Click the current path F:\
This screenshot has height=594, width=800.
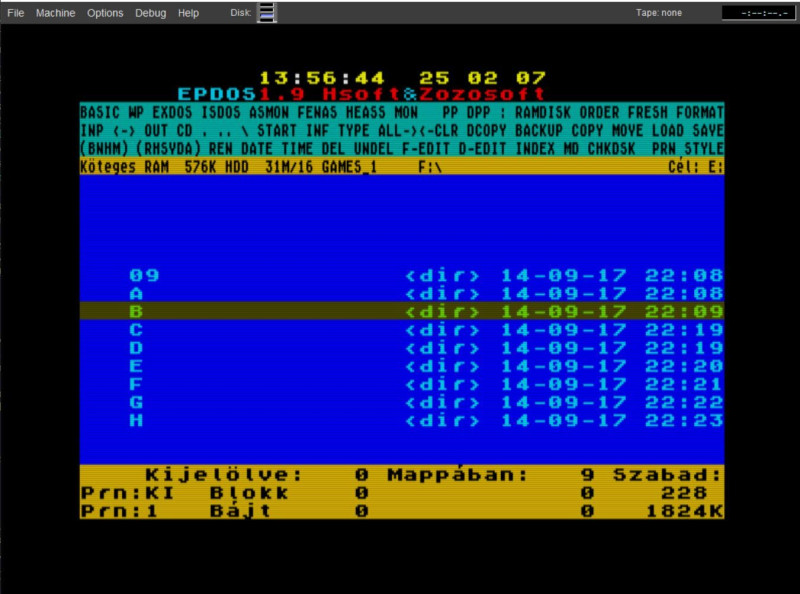click(430, 167)
